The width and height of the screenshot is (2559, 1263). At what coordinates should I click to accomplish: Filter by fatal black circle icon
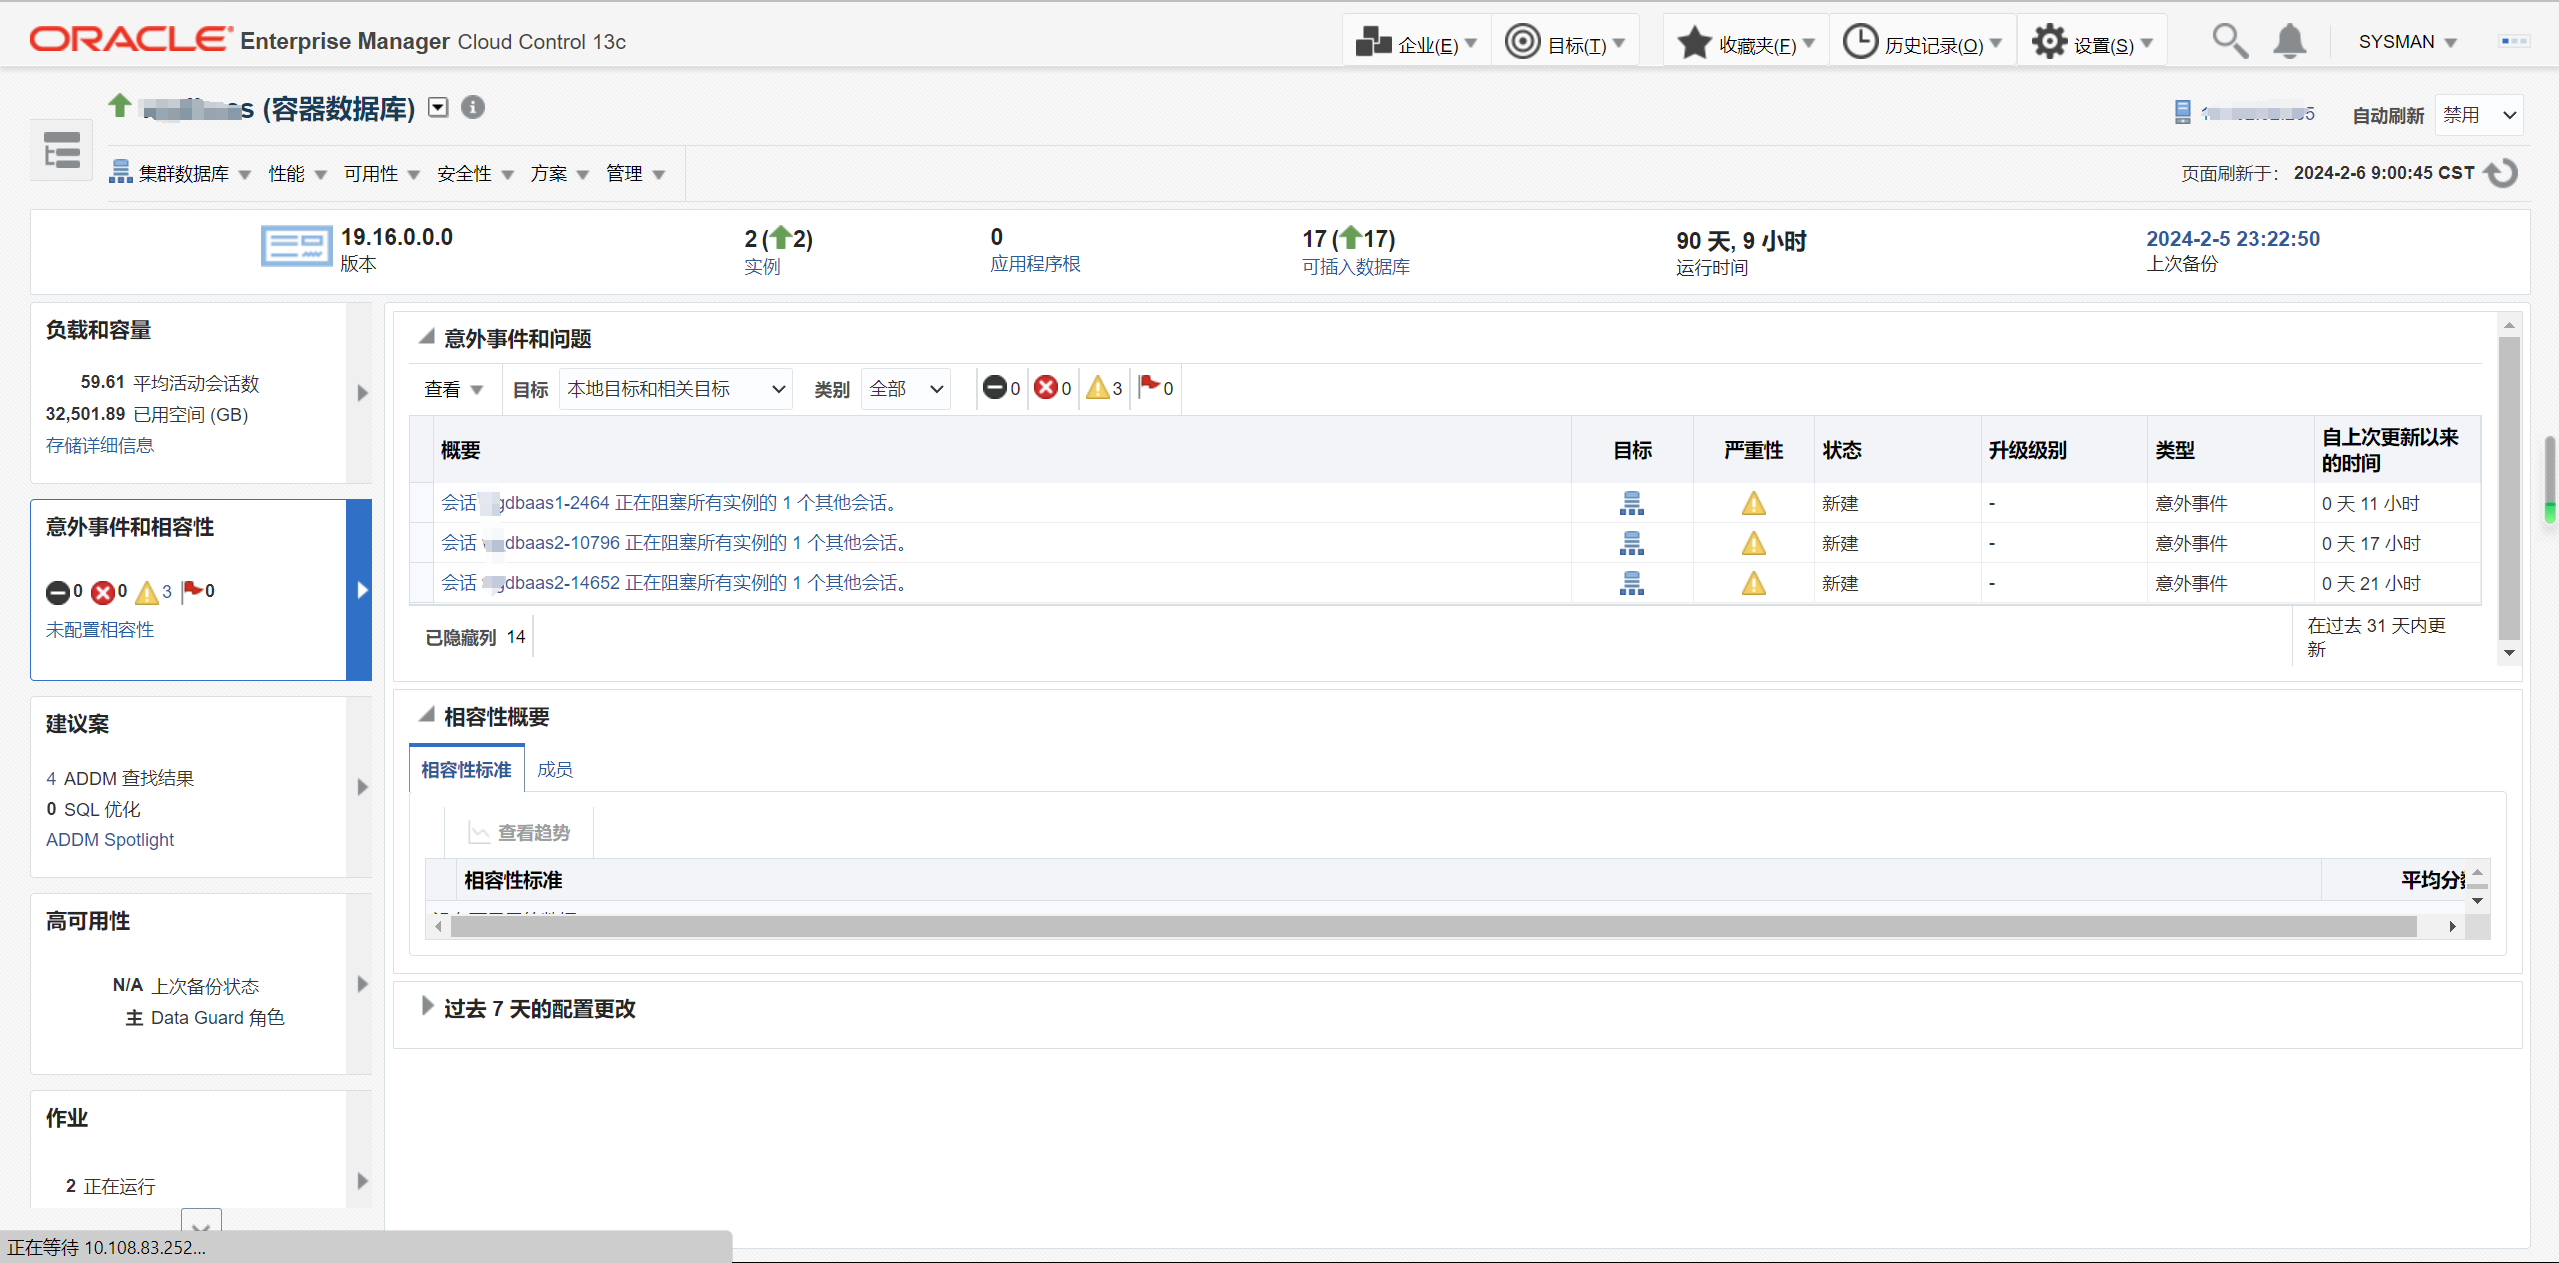pyautogui.click(x=994, y=388)
